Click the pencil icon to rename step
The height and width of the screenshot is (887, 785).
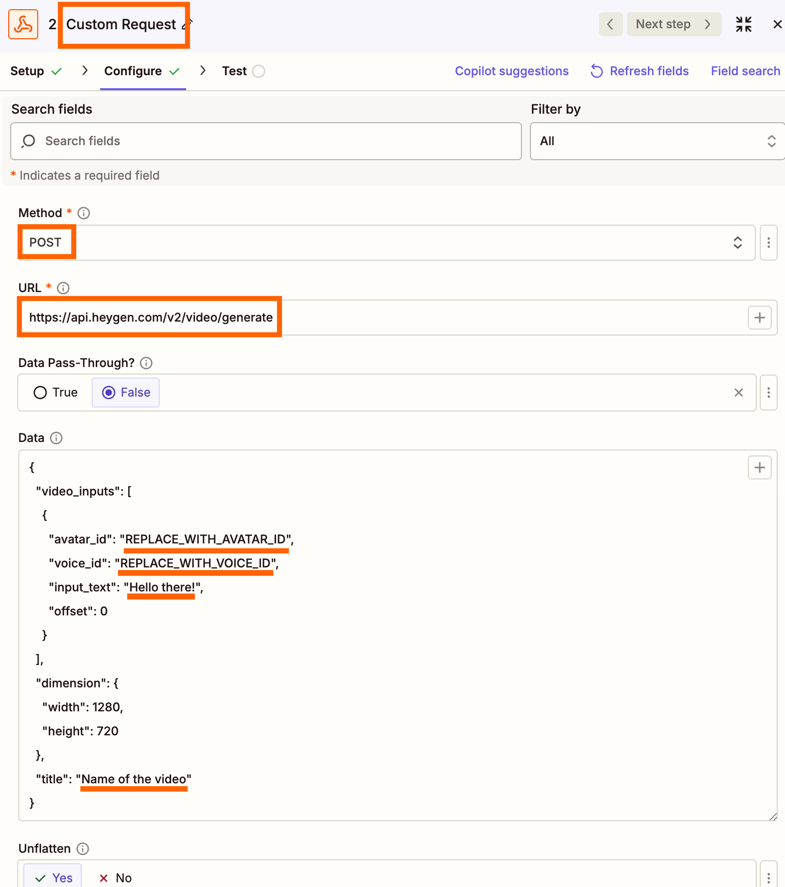(189, 24)
